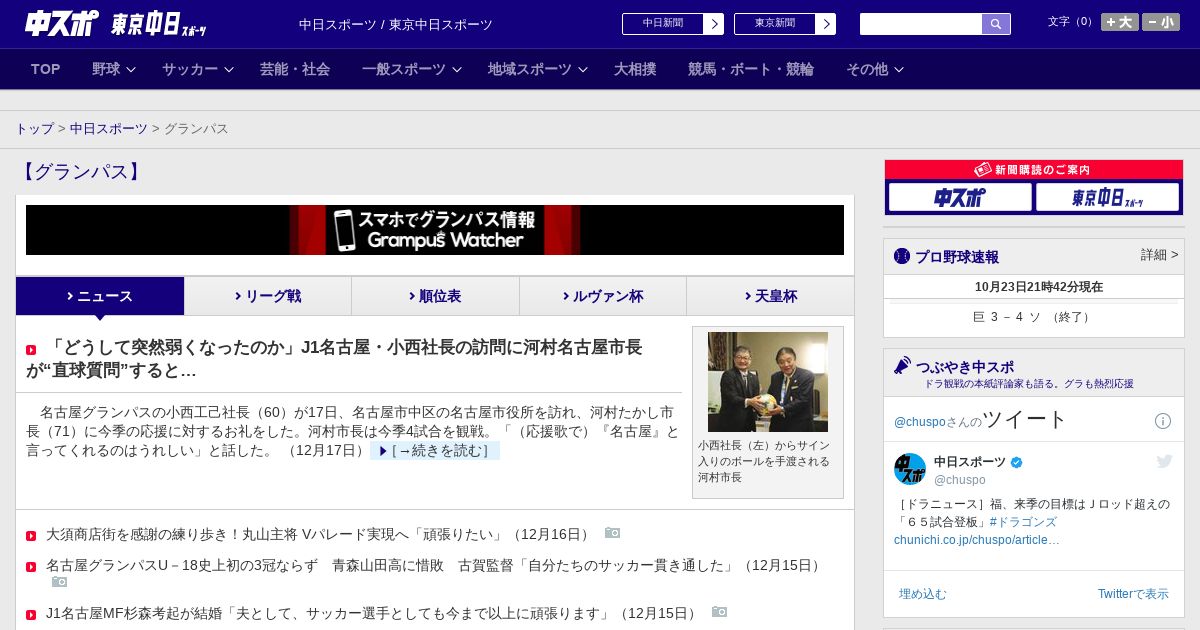Image resolution: width=1200 pixels, height=630 pixels.
Task: Open the 芸能・社会 menu item
Action: pos(295,69)
